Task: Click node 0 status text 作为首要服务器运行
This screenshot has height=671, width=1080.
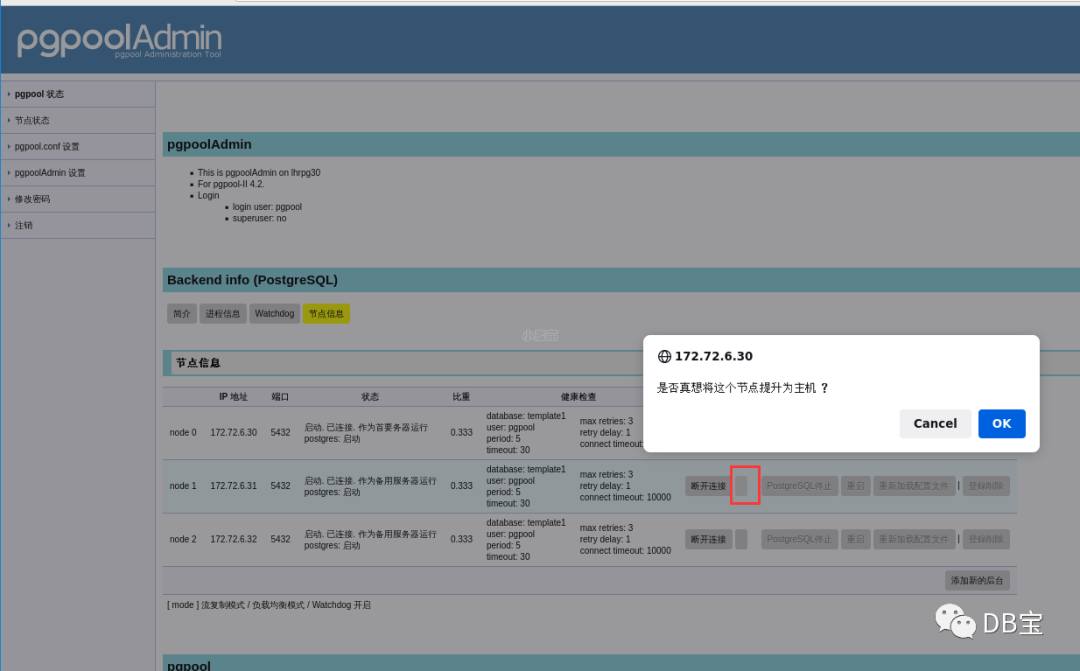Action: (x=393, y=427)
